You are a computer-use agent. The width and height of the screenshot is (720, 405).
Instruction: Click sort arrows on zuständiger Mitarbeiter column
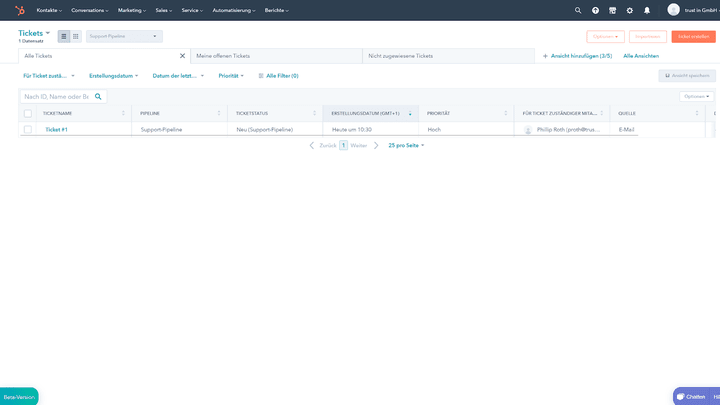(602, 113)
